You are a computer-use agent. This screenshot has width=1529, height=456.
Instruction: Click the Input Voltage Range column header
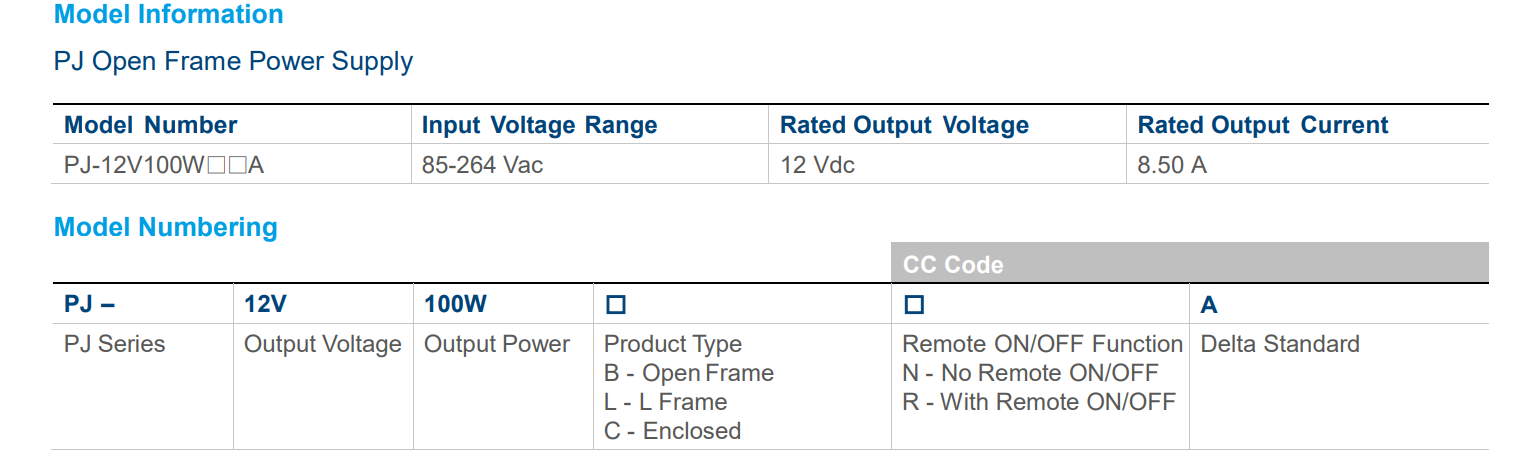(539, 125)
